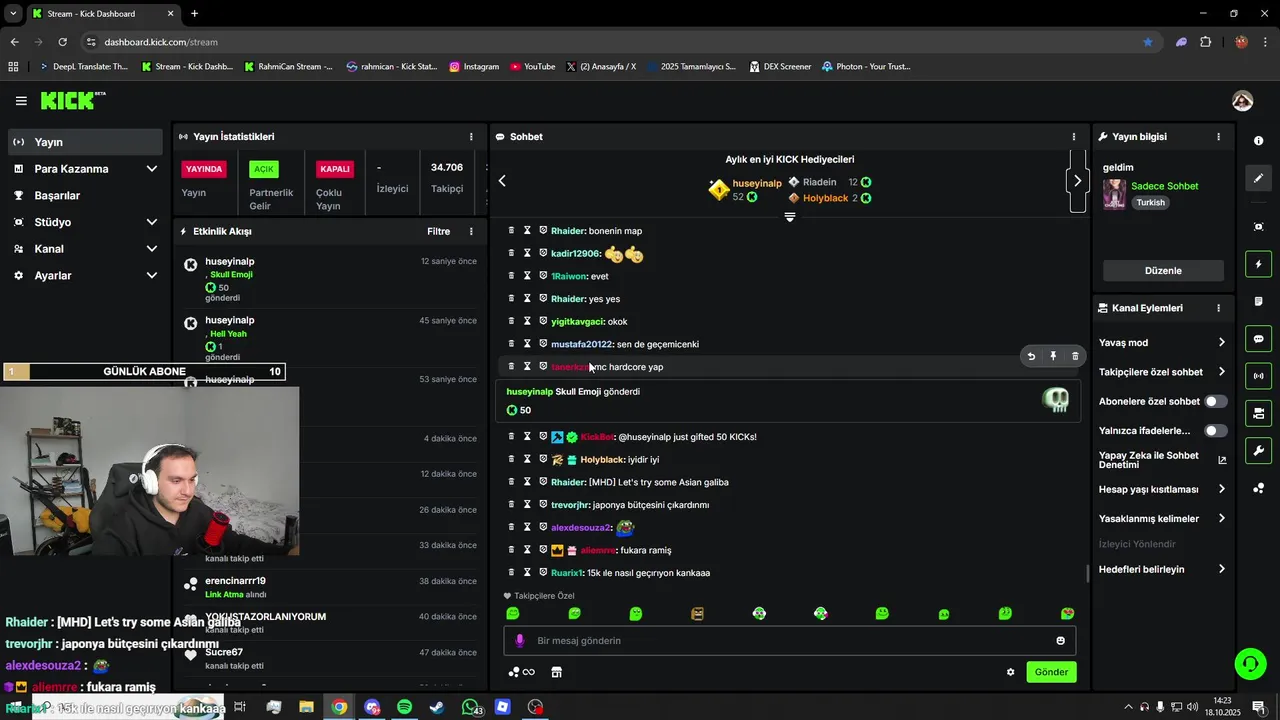
Task: Open the profile avatar menu
Action: pos(1243,101)
